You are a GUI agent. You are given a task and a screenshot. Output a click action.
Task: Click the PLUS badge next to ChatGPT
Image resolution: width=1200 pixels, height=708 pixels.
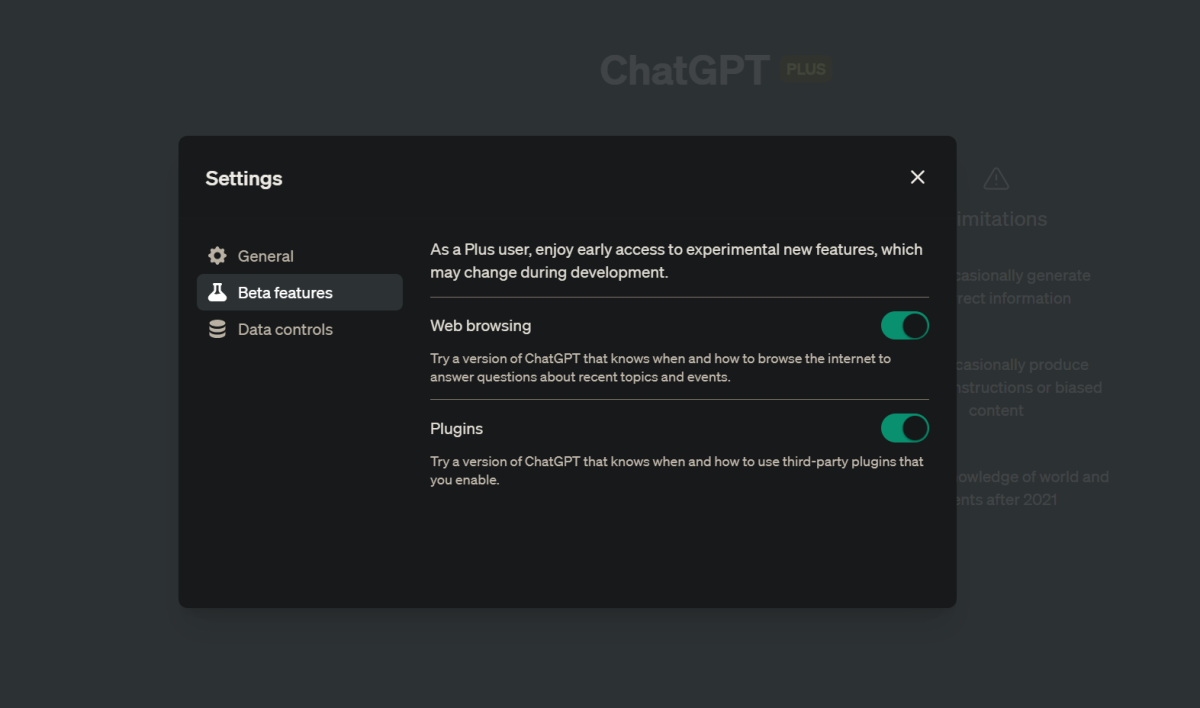click(x=806, y=70)
